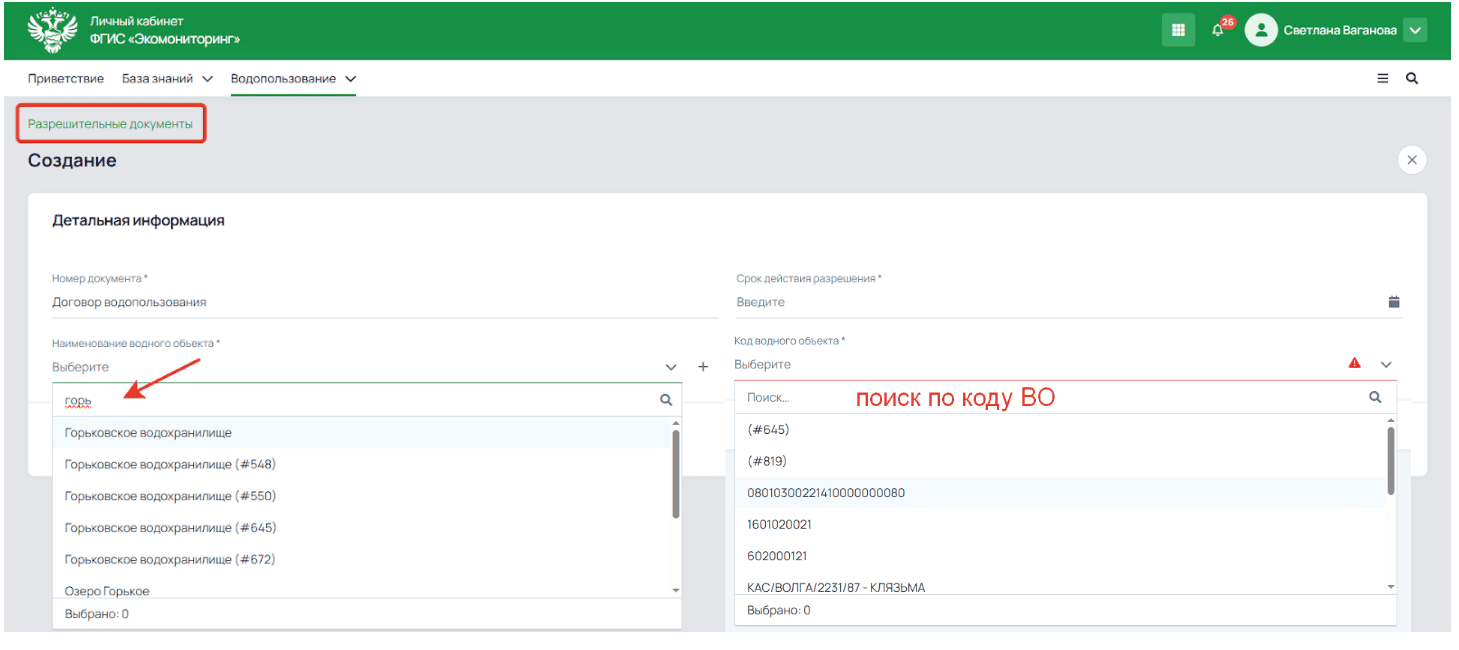
Task: Toggle the water object code dropdown chevron
Action: pyautogui.click(x=1386, y=365)
